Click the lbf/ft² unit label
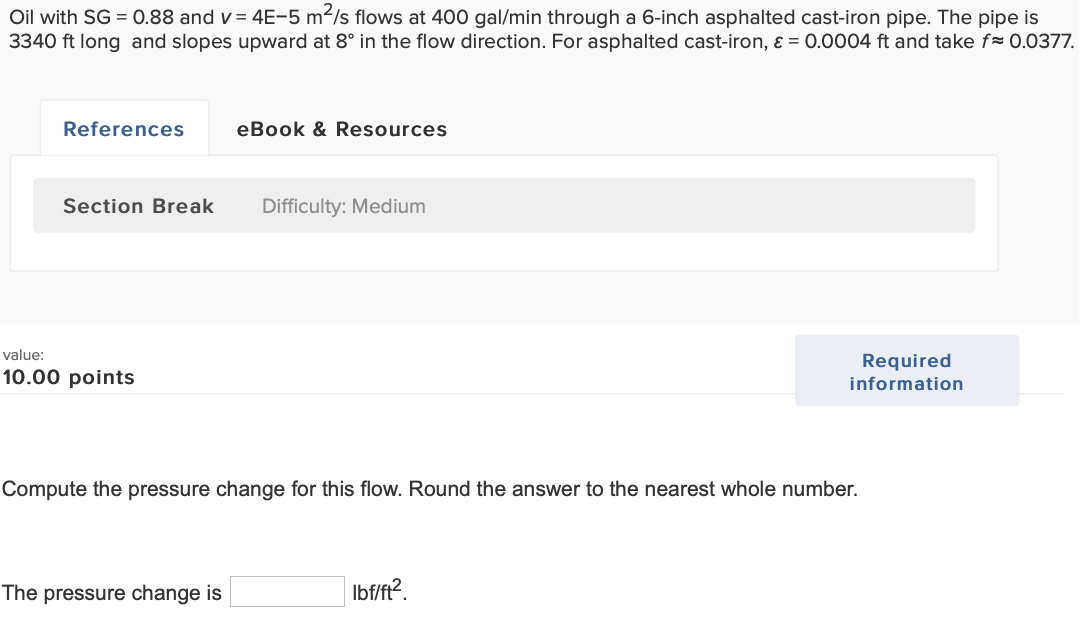The height and width of the screenshot is (622, 1080). tap(375, 590)
